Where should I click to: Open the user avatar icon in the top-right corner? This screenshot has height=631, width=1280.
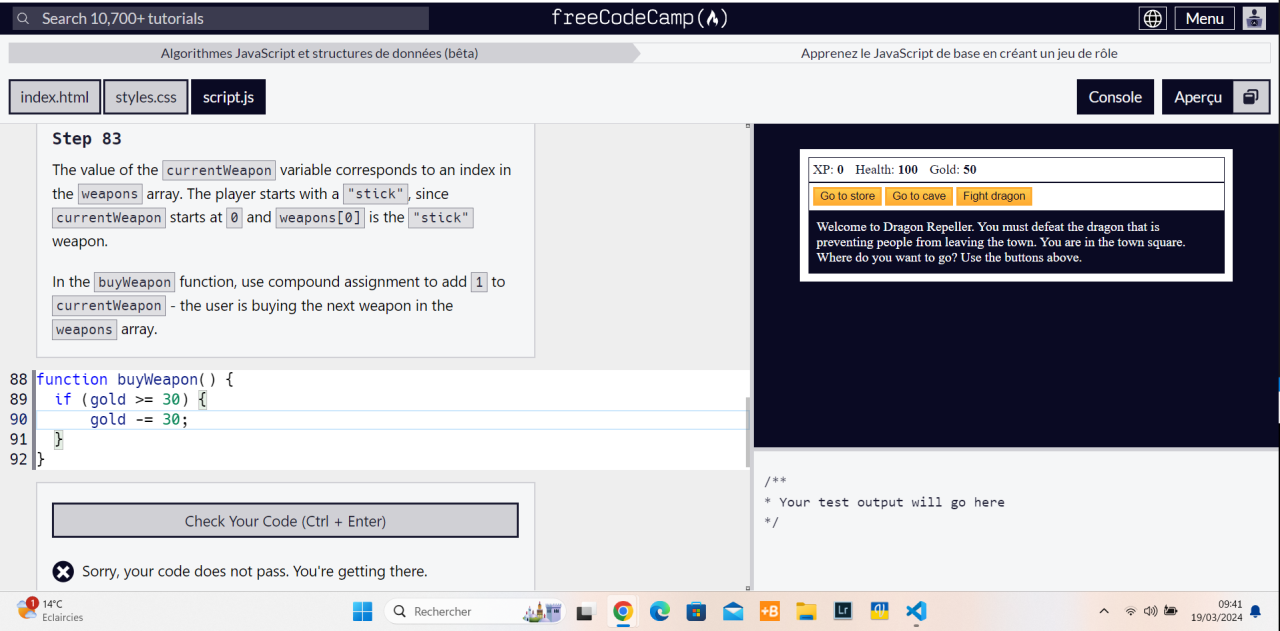pyautogui.click(x=1253, y=17)
